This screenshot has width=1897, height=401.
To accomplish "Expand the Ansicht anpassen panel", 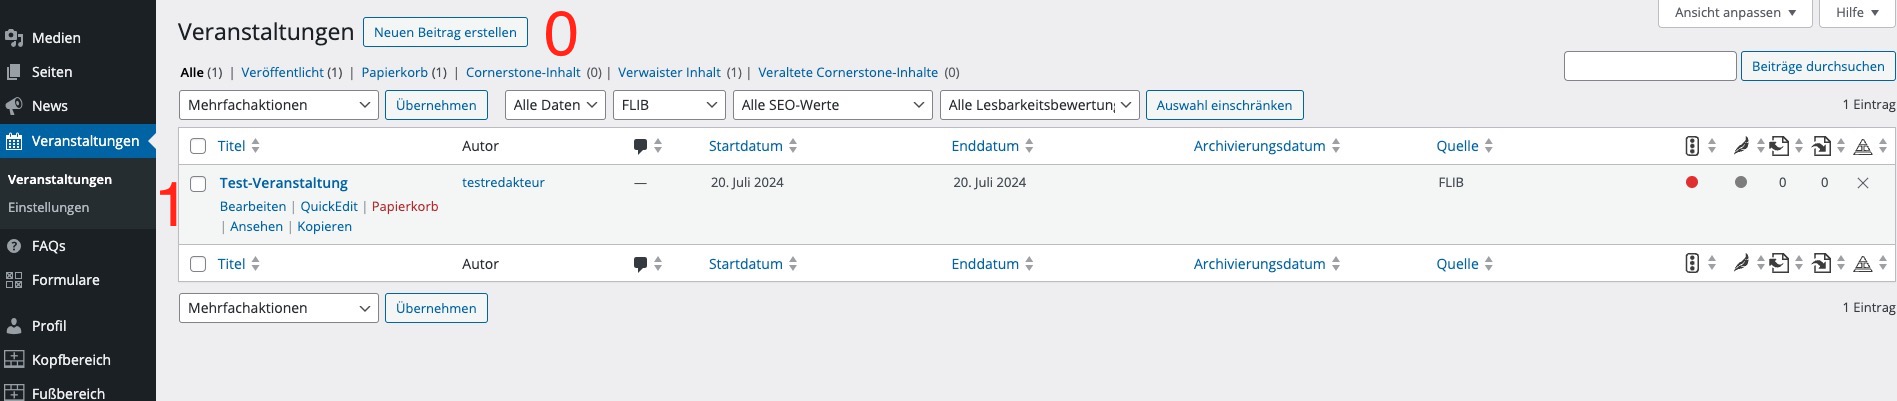I will (1735, 13).
